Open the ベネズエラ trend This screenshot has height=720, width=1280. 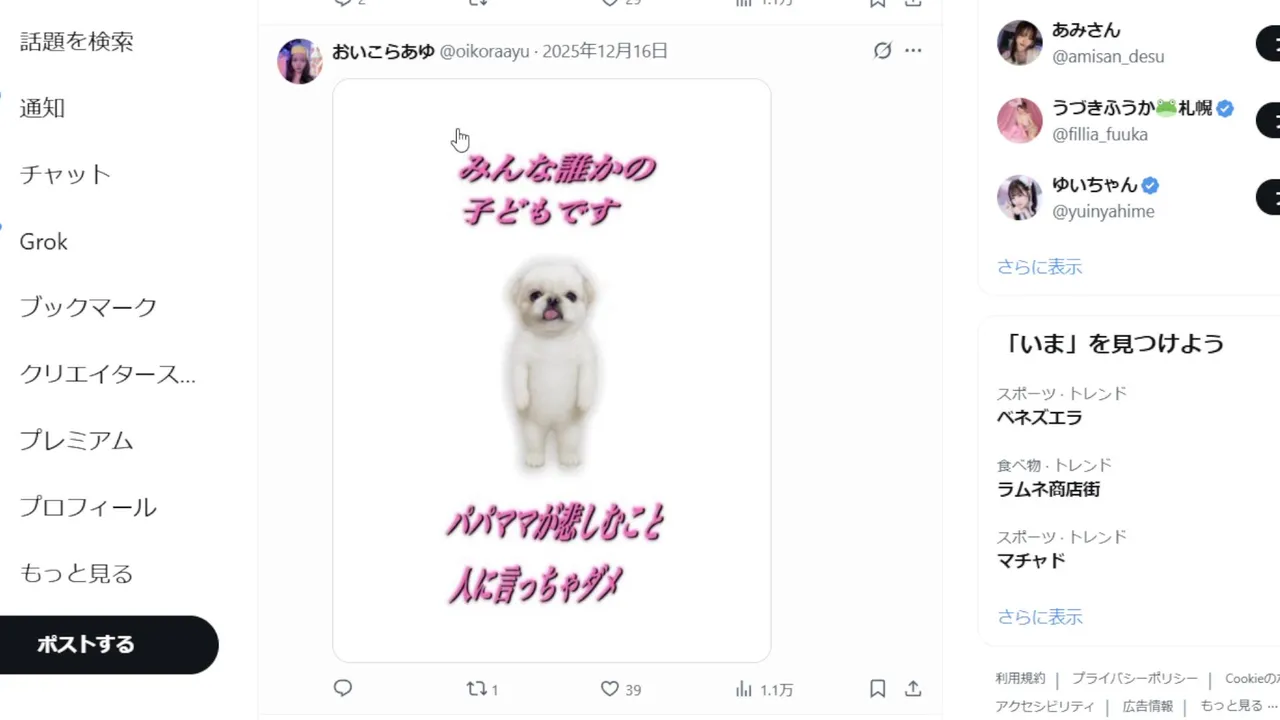pyautogui.click(x=1040, y=418)
